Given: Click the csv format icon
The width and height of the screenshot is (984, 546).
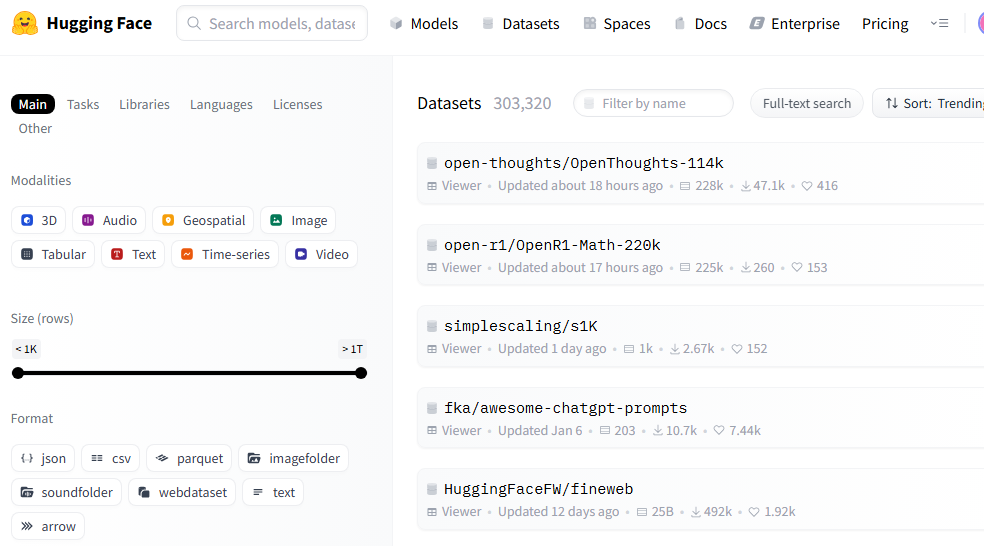Looking at the screenshot, I should pos(97,458).
